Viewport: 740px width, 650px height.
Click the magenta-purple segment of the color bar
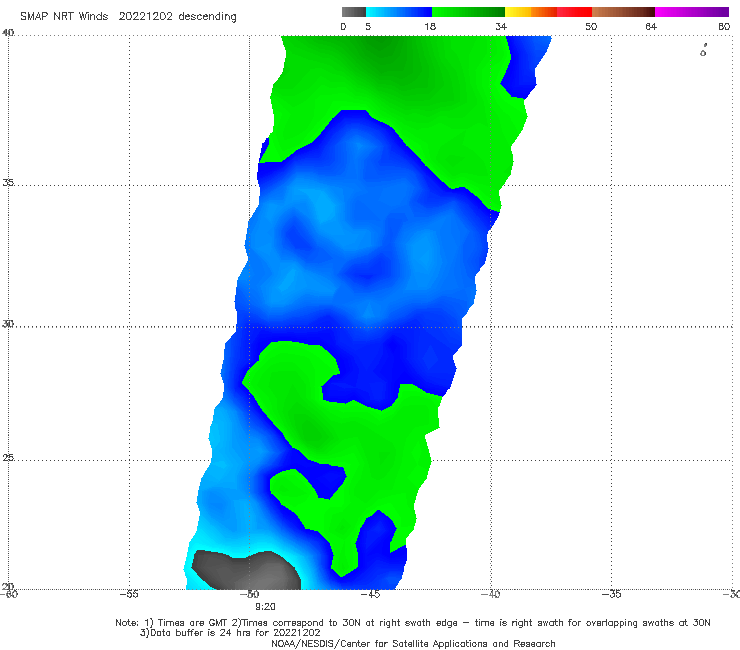coord(692,12)
